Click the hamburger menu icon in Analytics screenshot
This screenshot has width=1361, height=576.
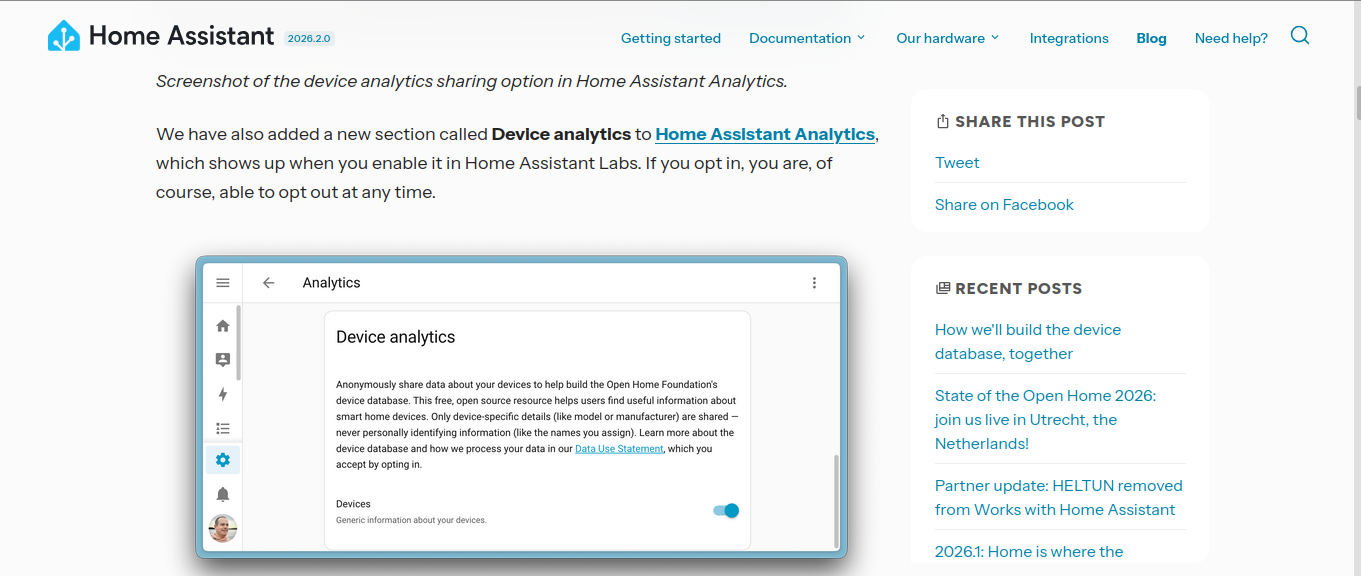(x=223, y=283)
